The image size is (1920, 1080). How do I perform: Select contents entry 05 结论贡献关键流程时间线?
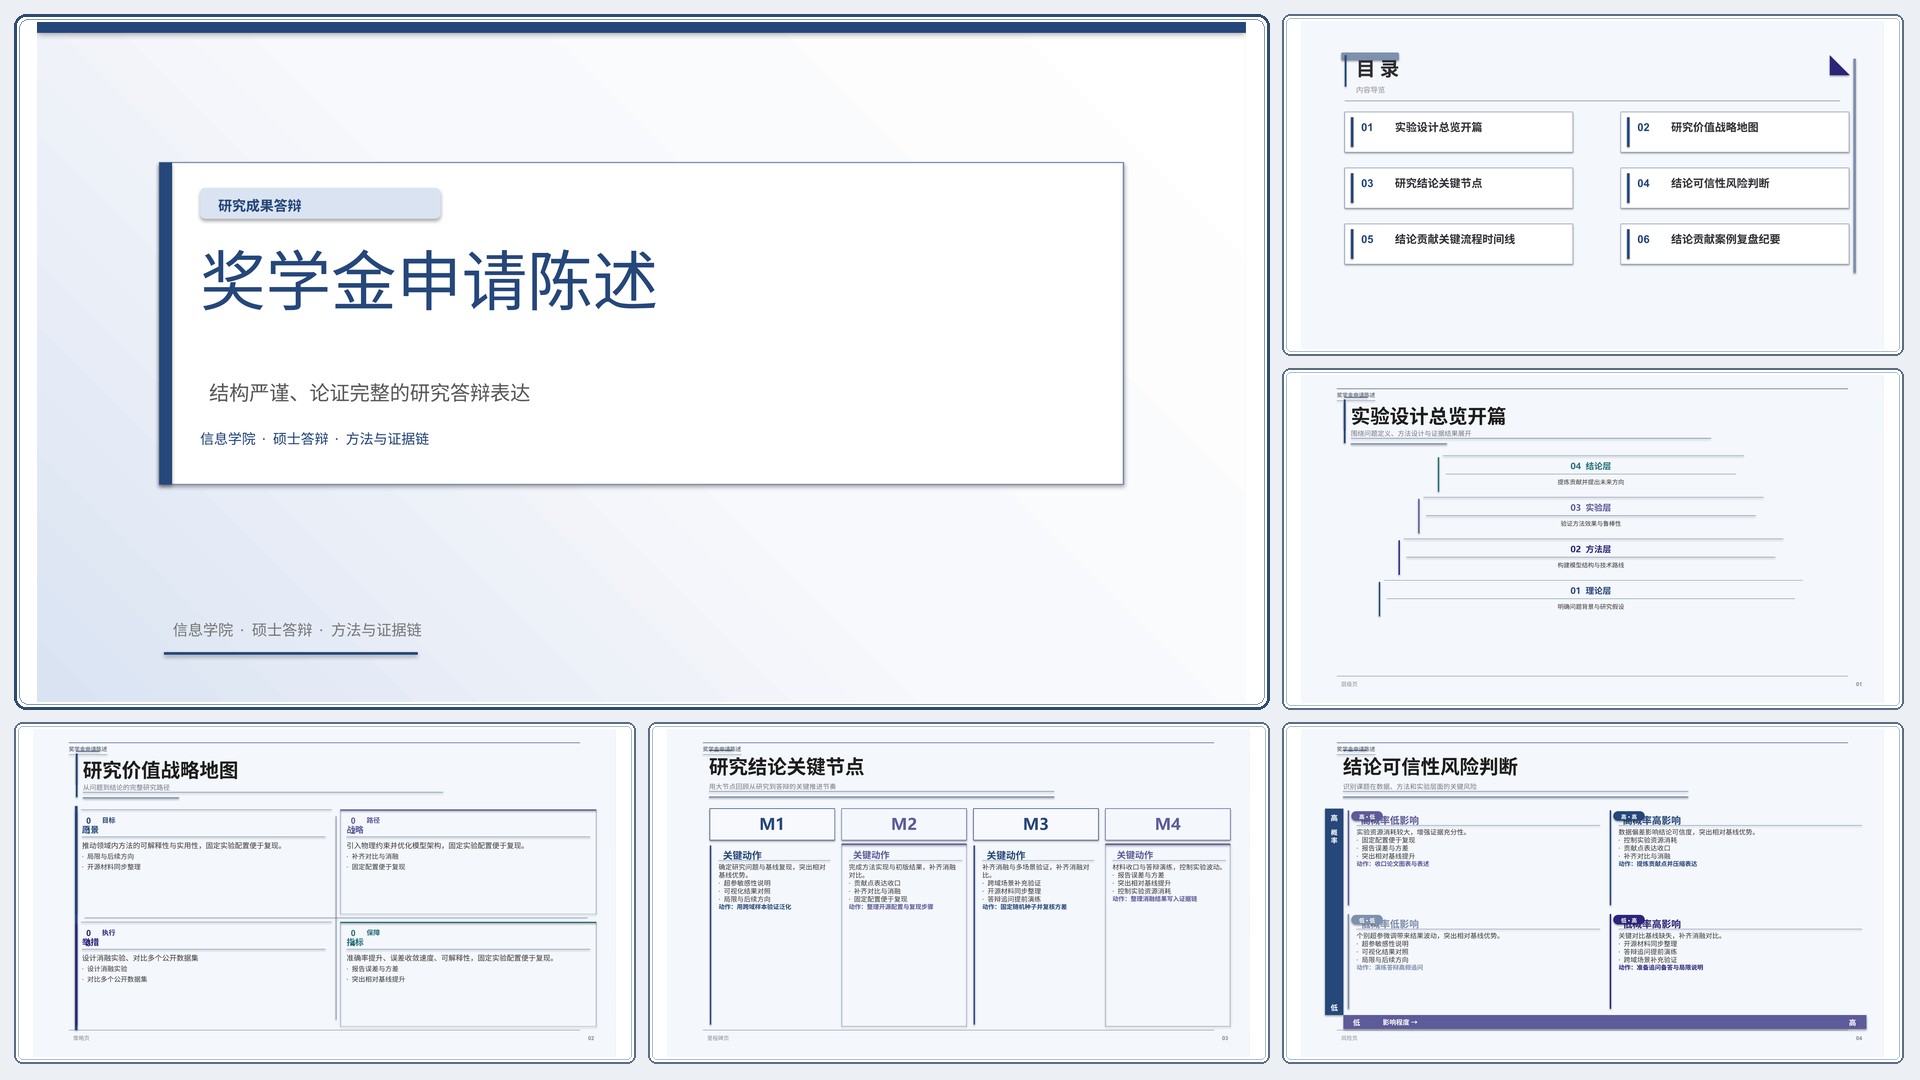pos(1459,244)
